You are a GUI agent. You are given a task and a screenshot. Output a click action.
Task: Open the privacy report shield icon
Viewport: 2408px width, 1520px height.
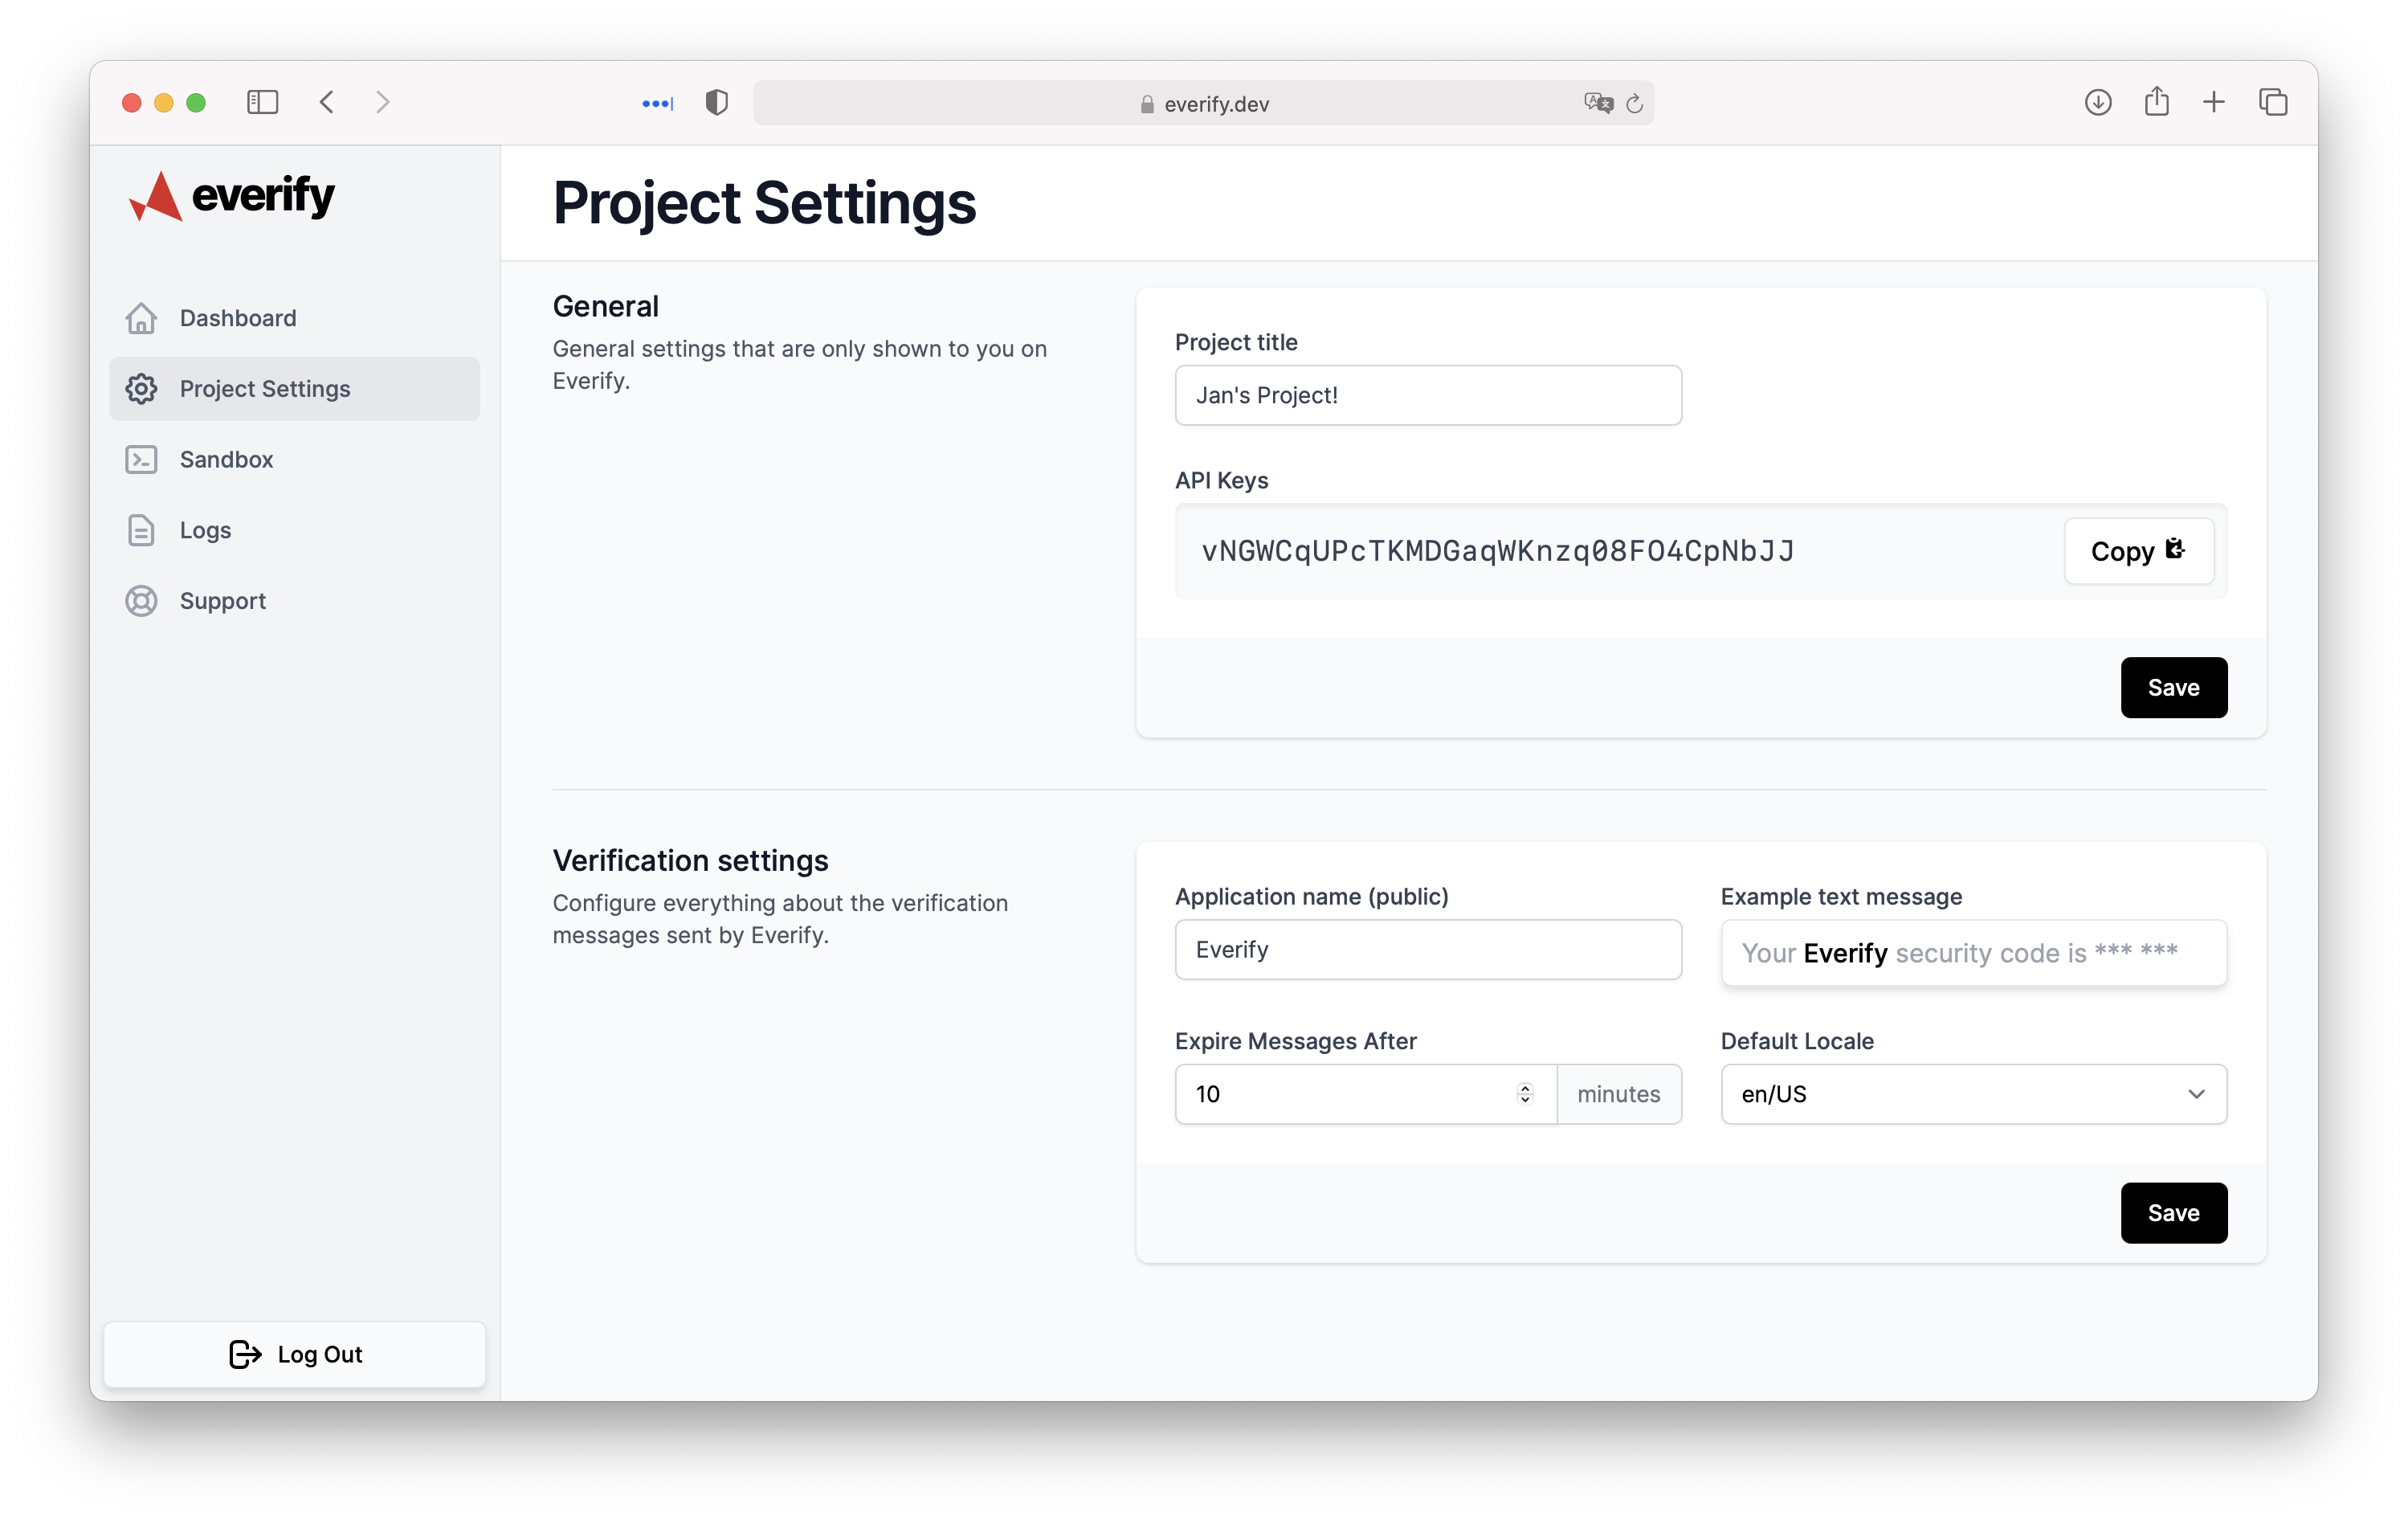[716, 102]
